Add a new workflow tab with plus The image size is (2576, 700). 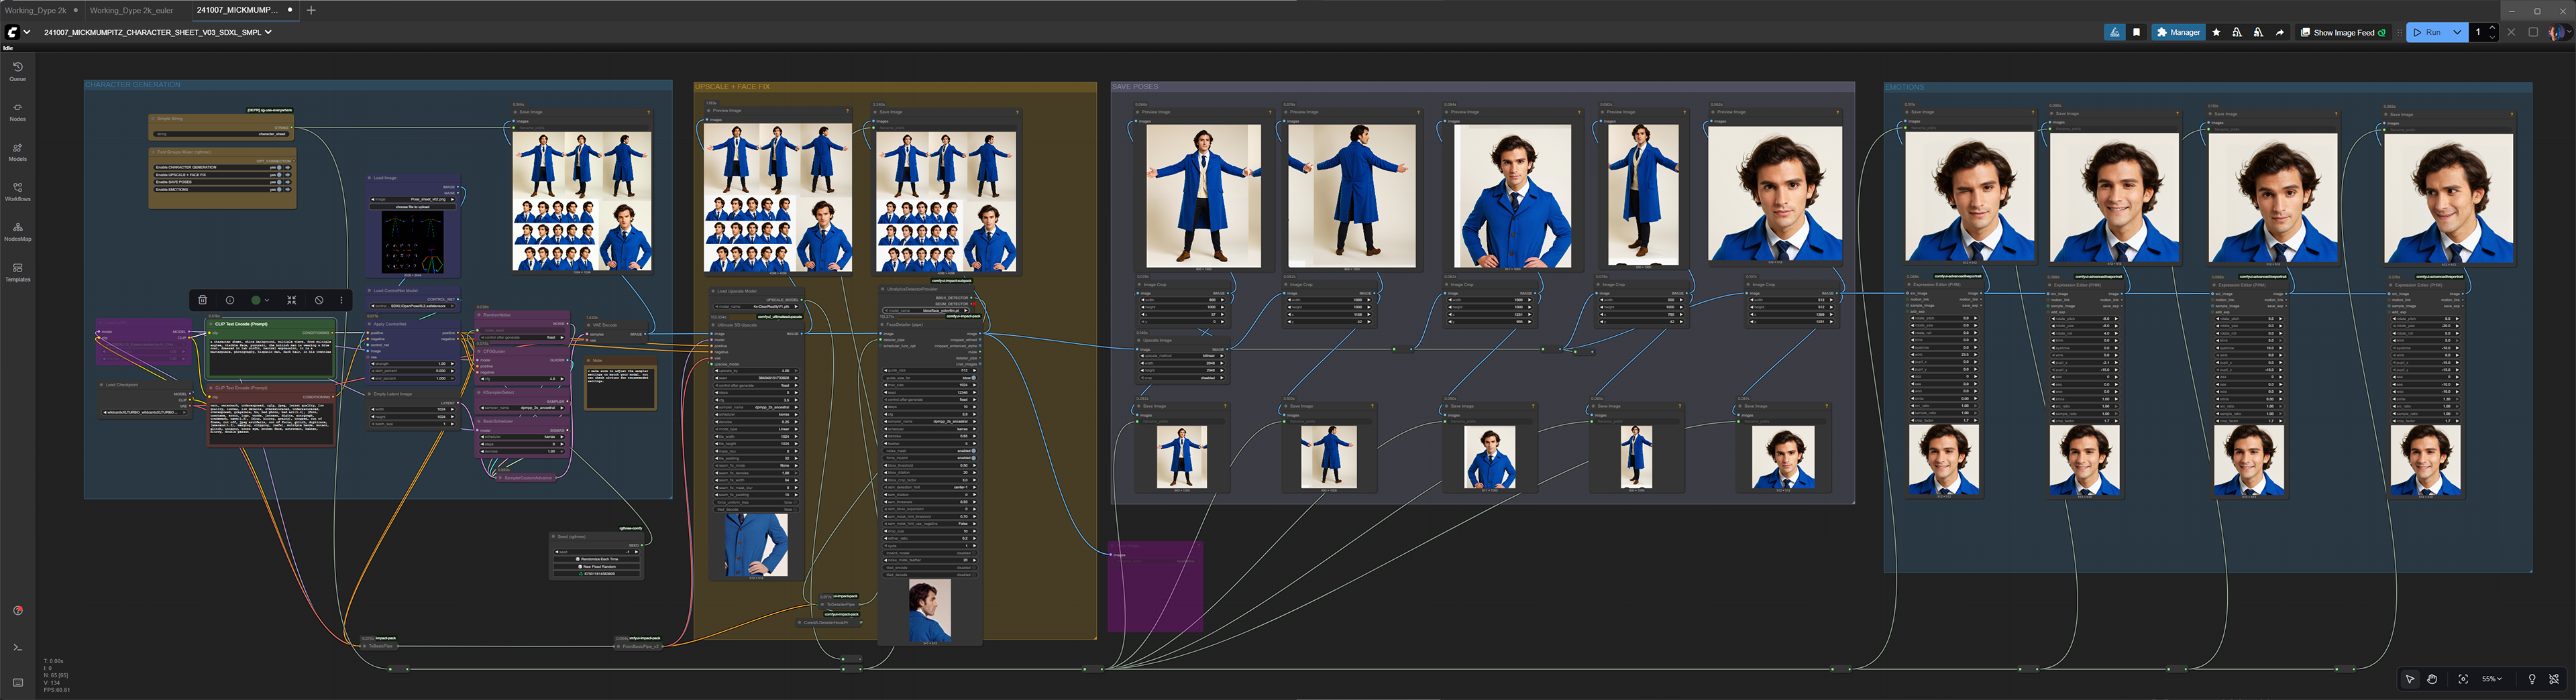pos(311,10)
